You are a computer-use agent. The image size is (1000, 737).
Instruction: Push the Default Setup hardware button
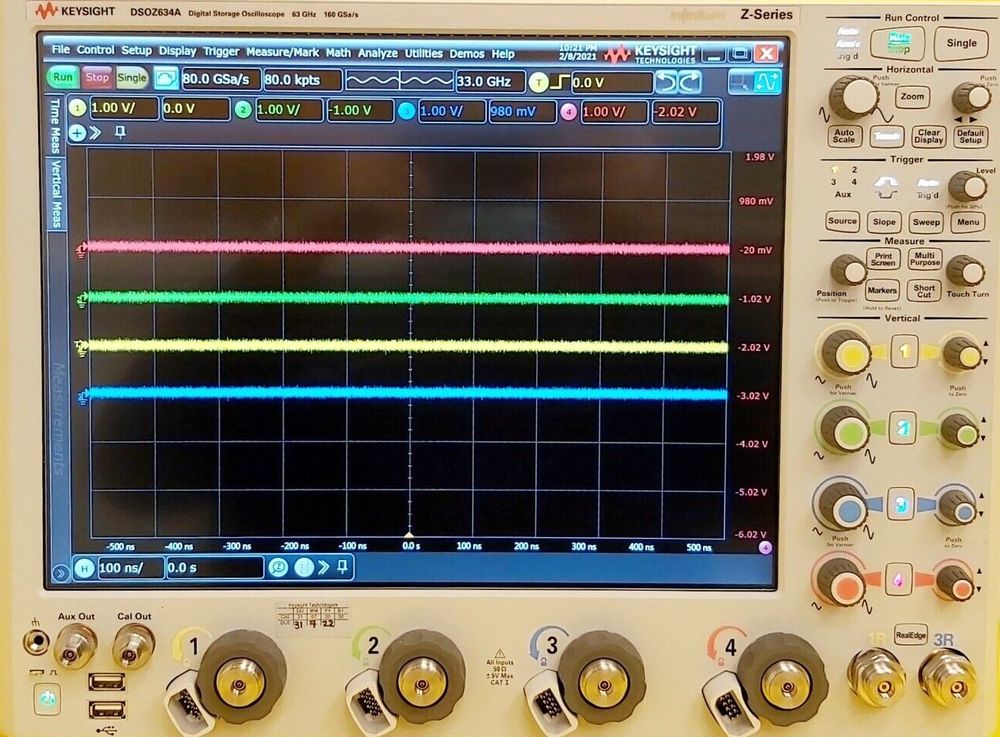click(x=971, y=136)
